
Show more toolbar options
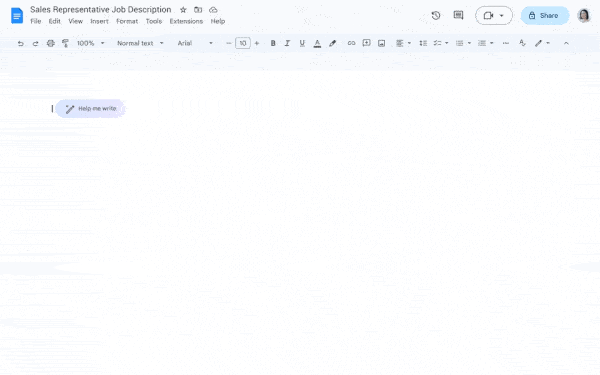[506, 43]
